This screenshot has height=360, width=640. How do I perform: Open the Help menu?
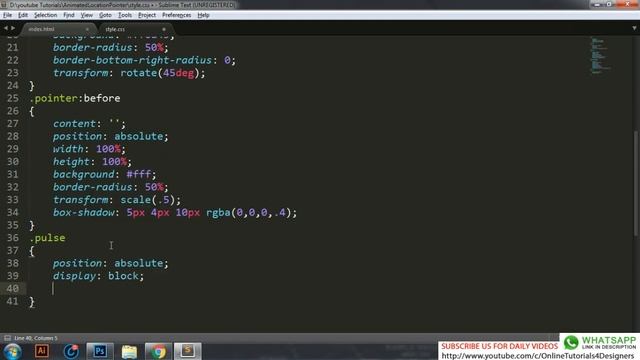203,15
